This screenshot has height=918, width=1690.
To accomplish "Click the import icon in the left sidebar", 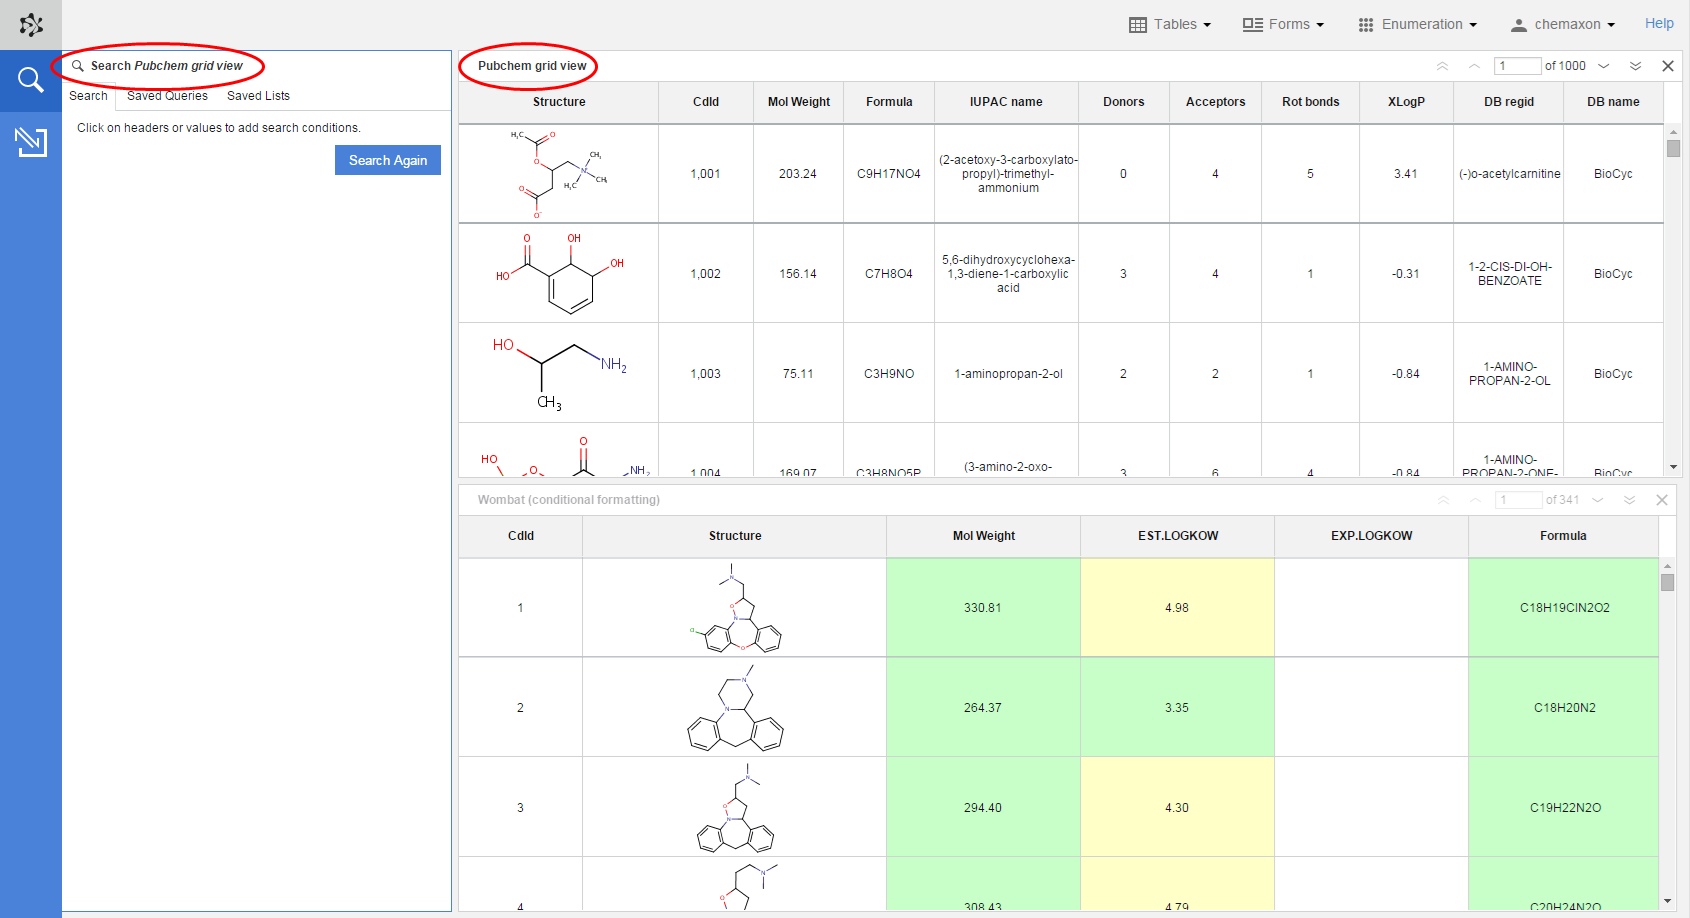I will pos(31,142).
